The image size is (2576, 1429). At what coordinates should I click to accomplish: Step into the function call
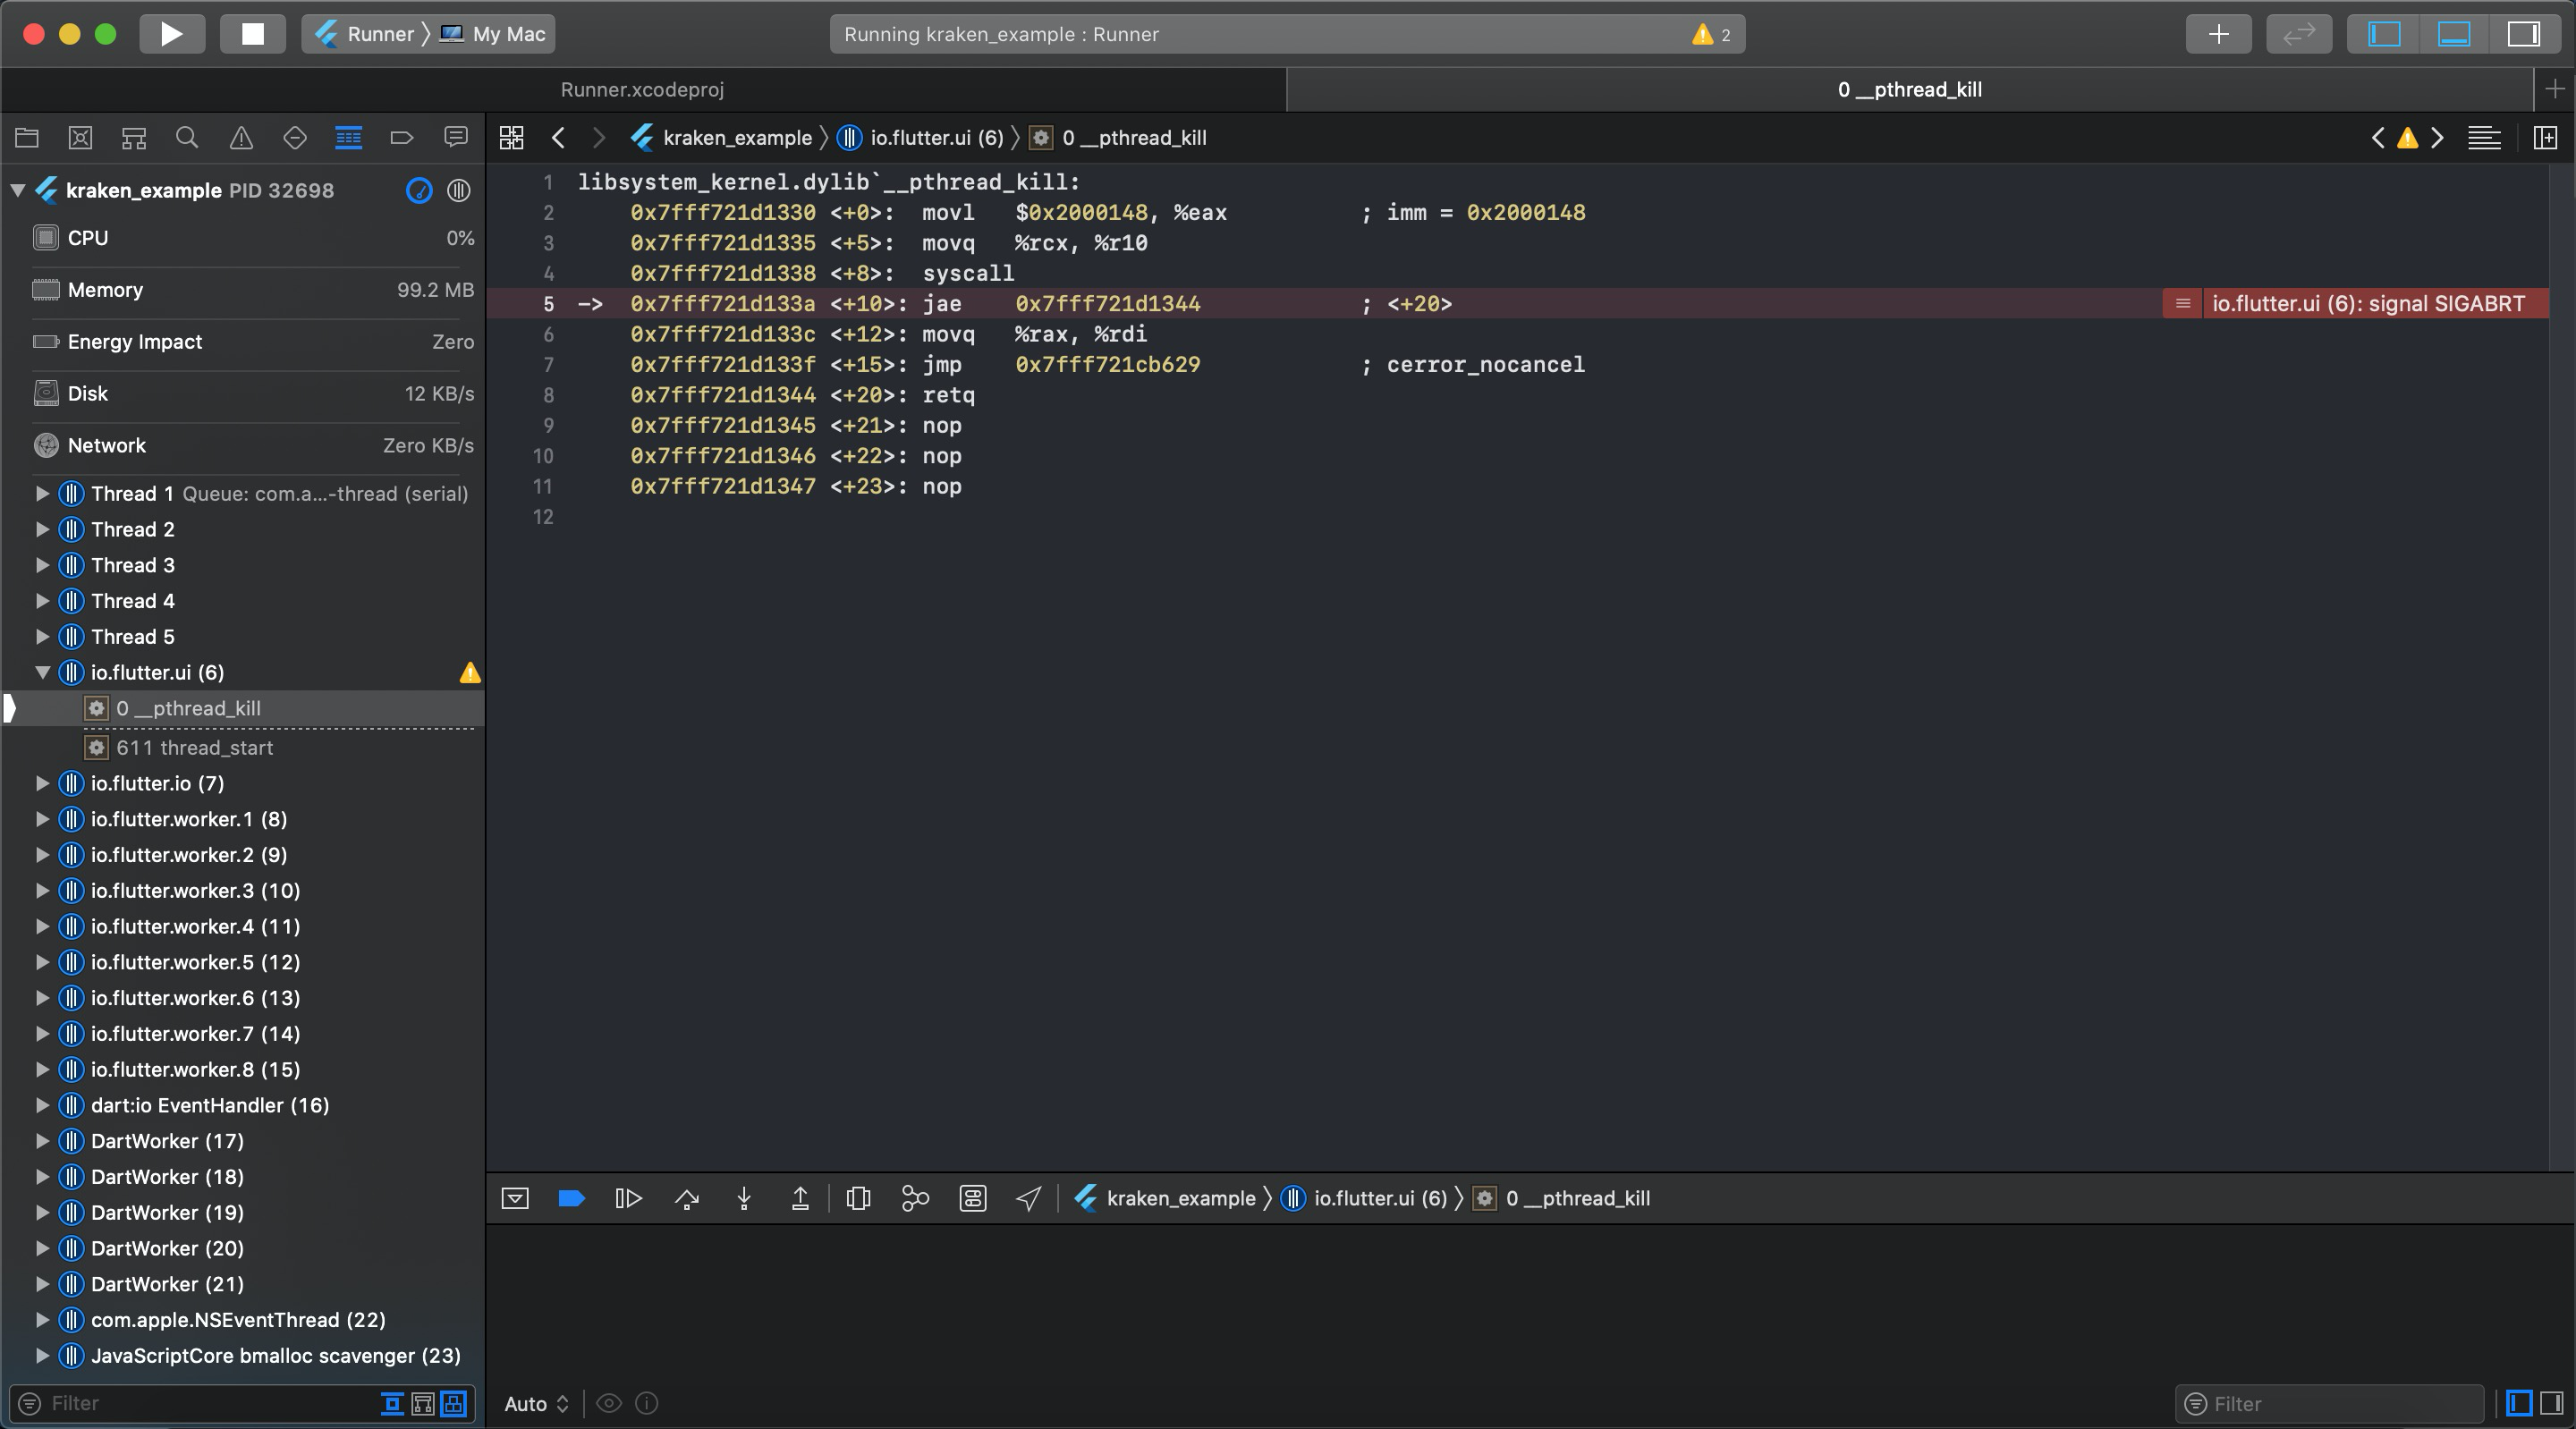click(743, 1199)
